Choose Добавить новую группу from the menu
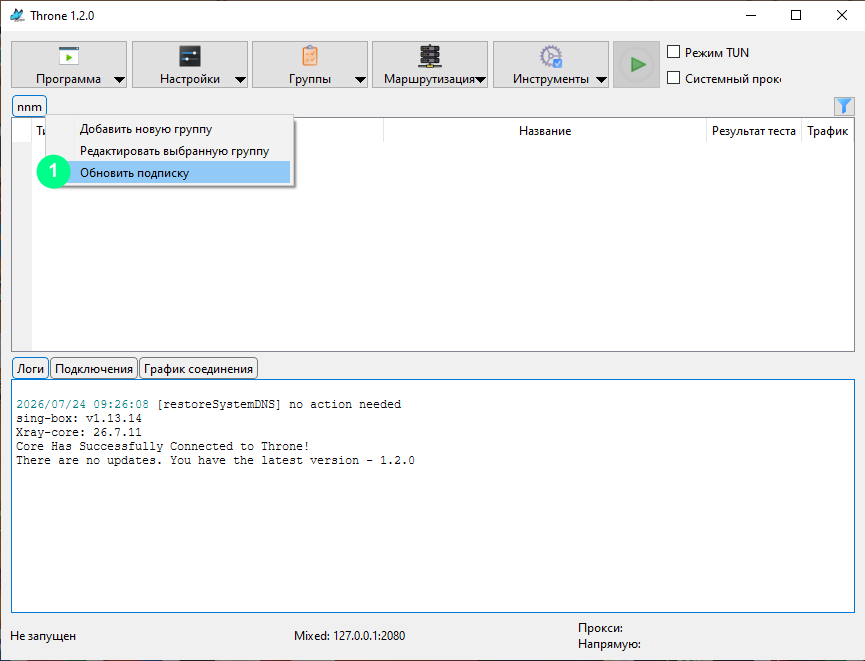This screenshot has width=865, height=661. pyautogui.click(x=169, y=129)
